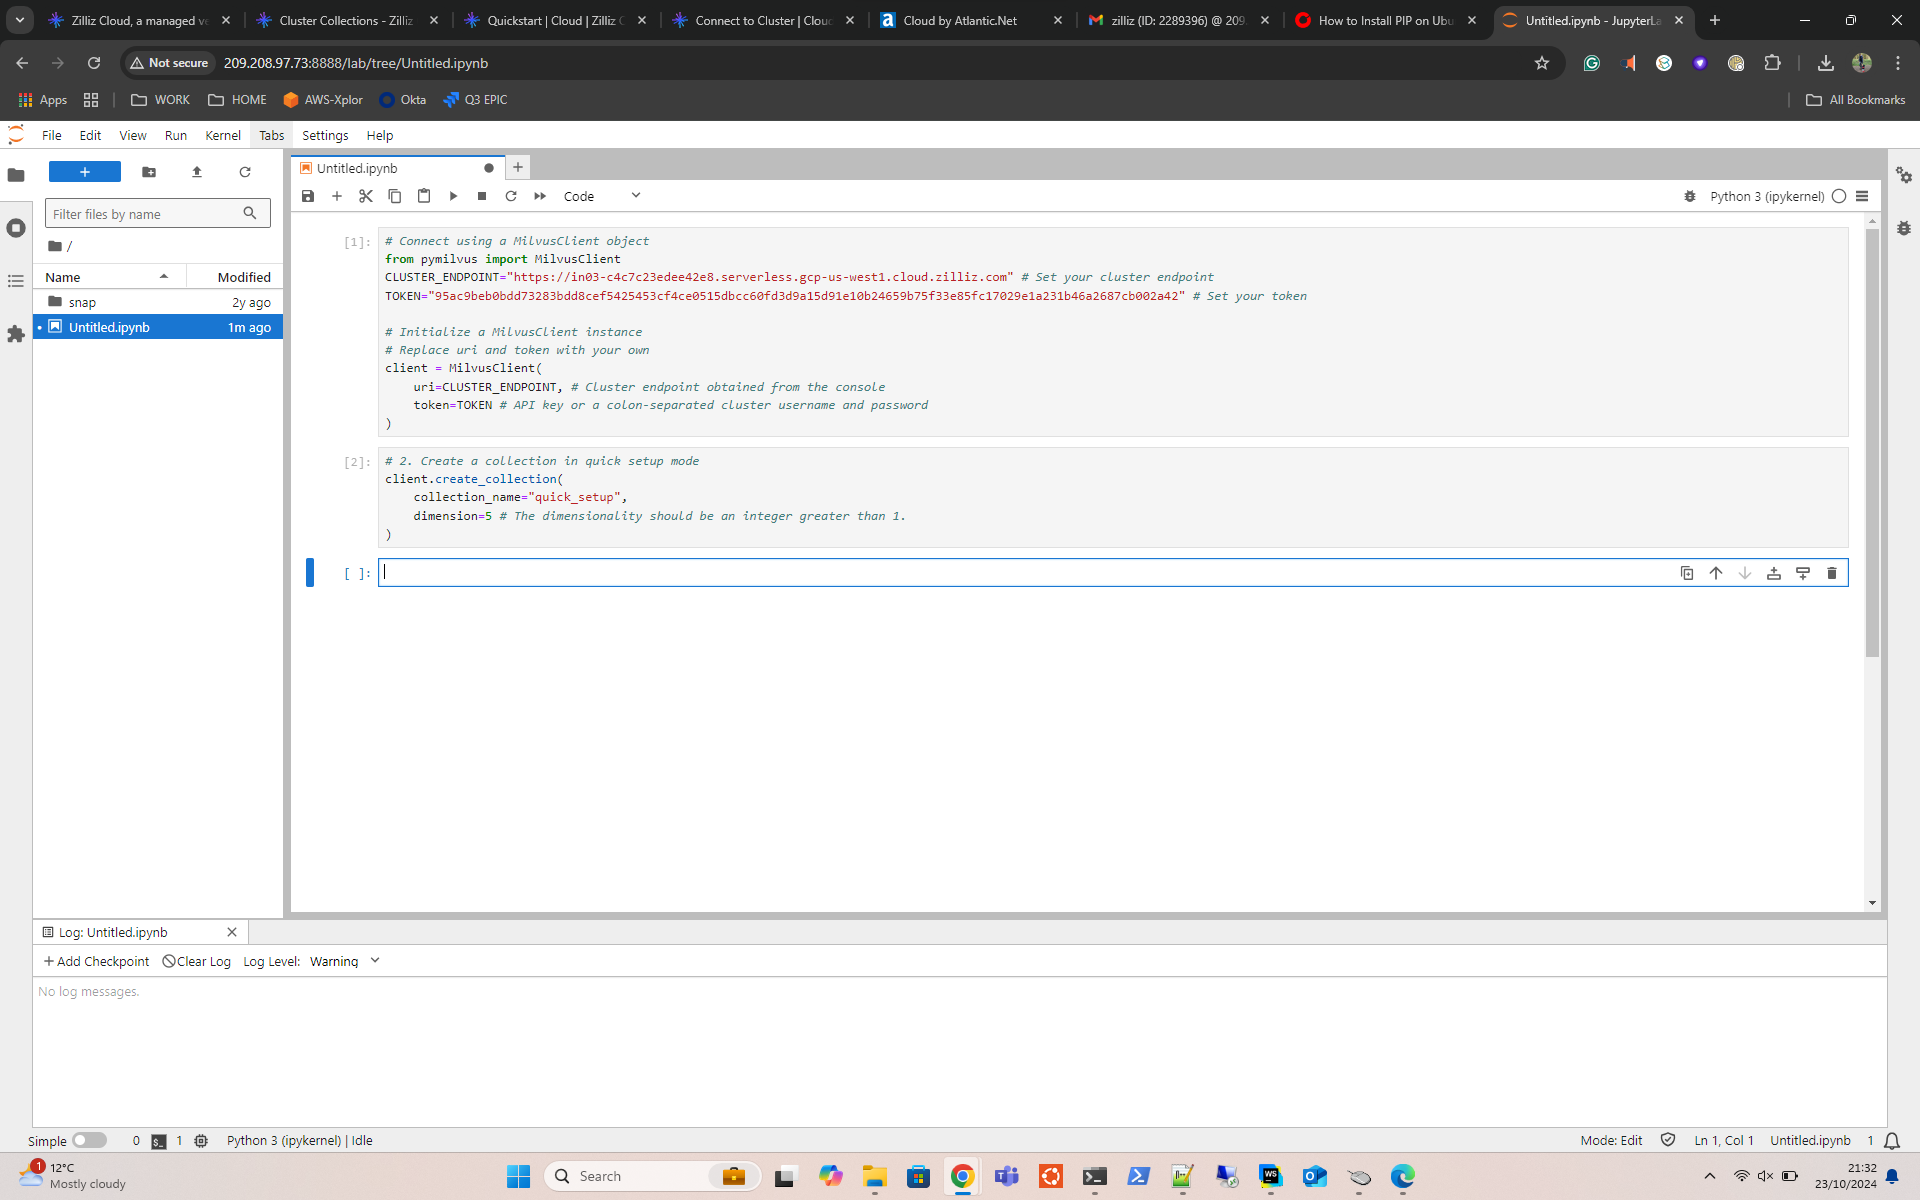This screenshot has height=1200, width=1920.
Task: Save the notebook with the floppy icon
Action: pyautogui.click(x=308, y=196)
